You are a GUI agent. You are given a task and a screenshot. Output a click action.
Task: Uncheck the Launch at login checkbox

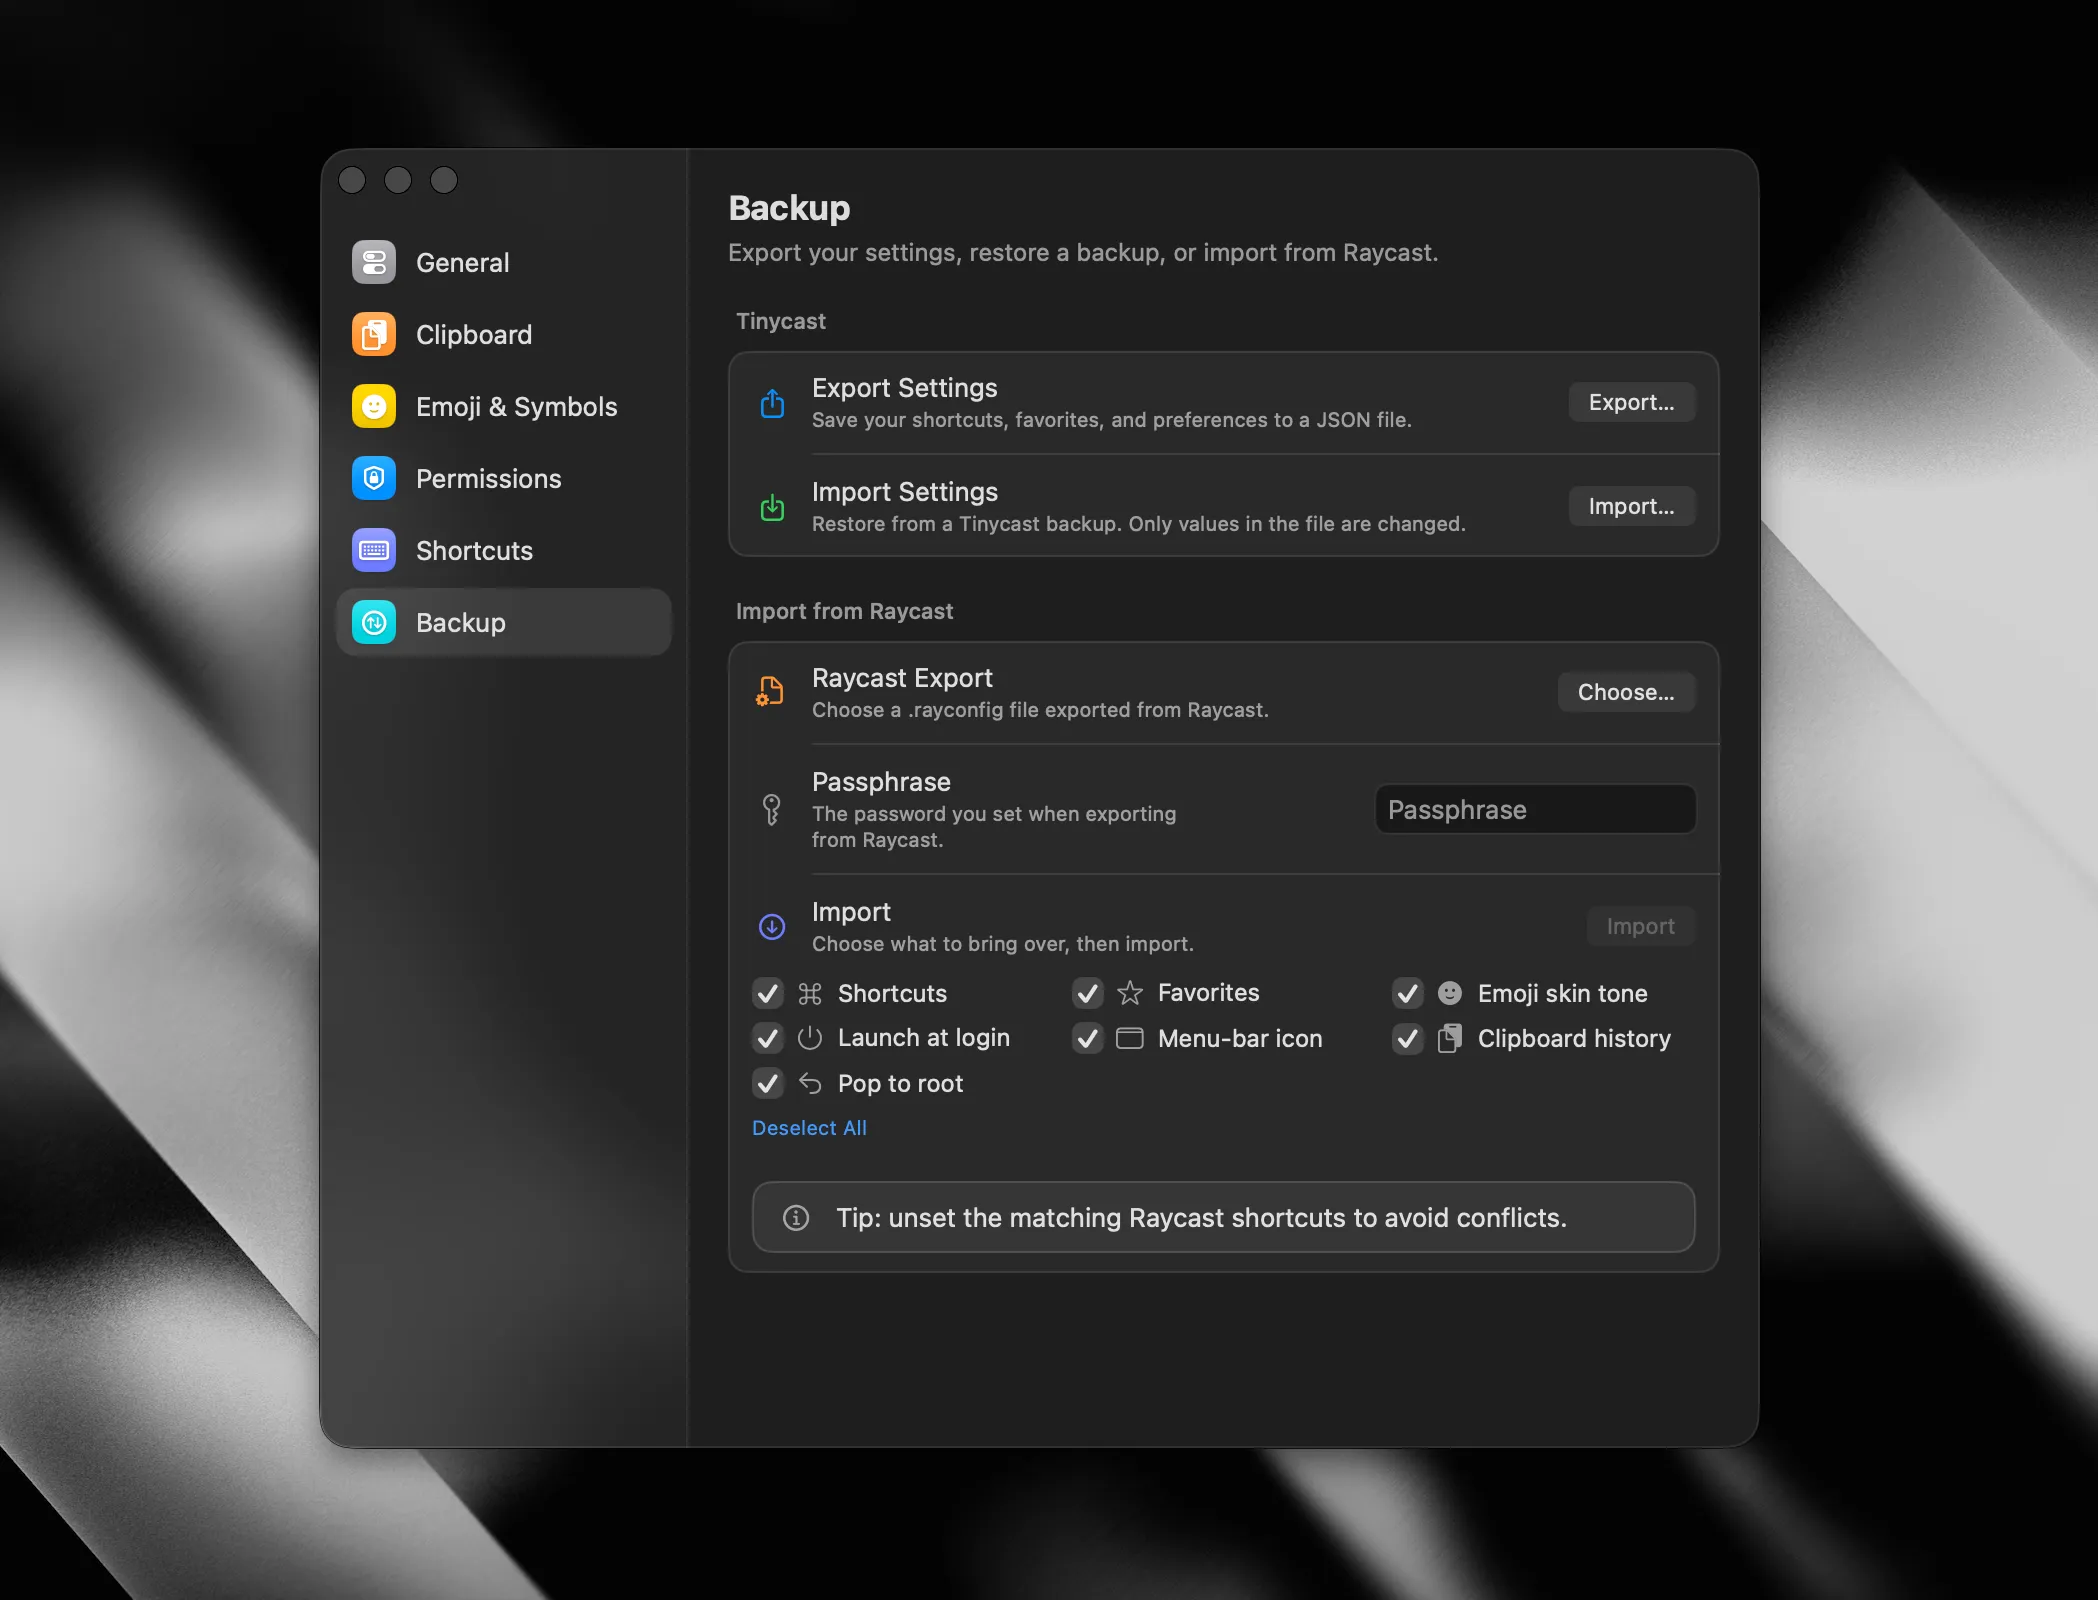click(x=768, y=1039)
